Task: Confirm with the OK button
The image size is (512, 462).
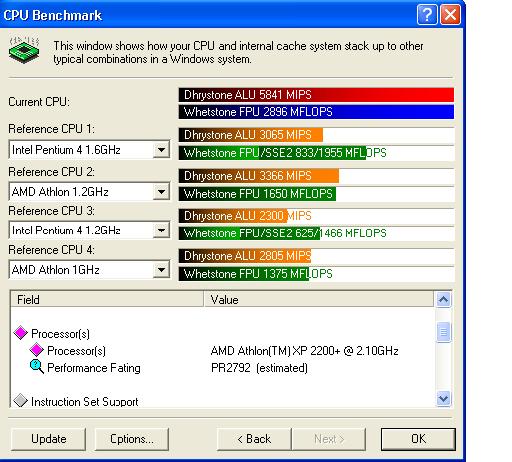Action: [x=418, y=439]
